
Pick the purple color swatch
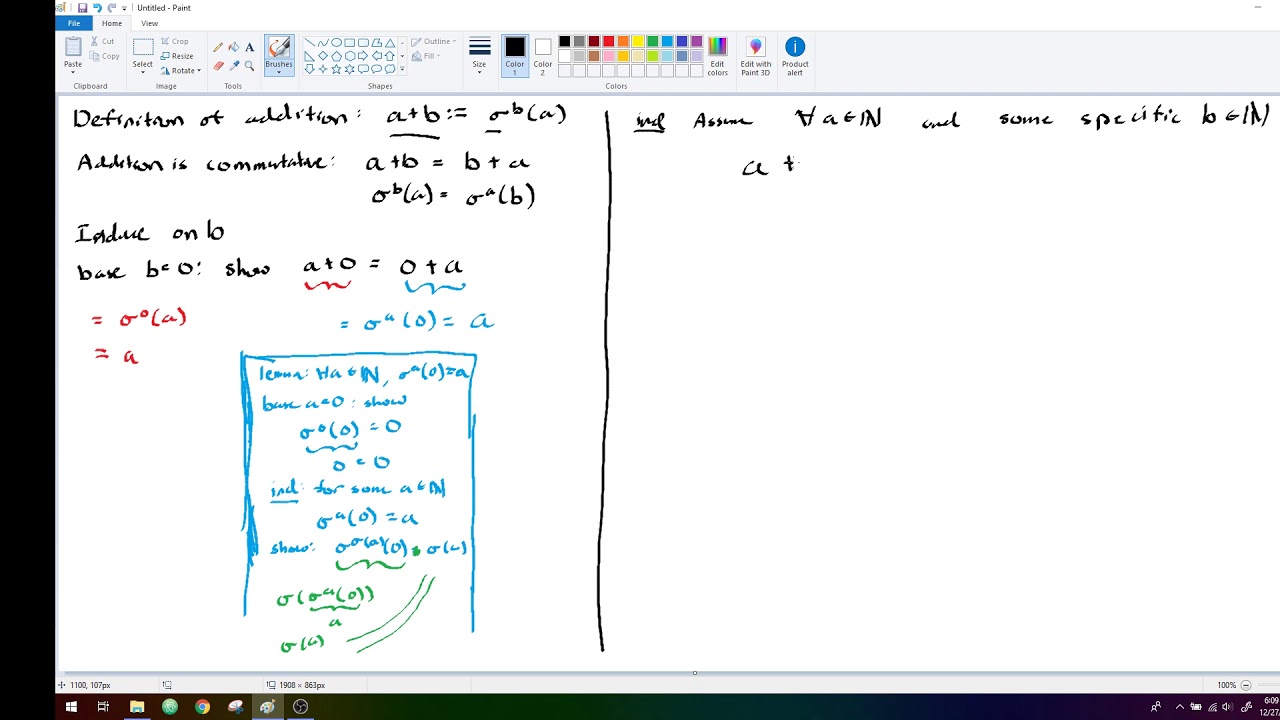696,42
